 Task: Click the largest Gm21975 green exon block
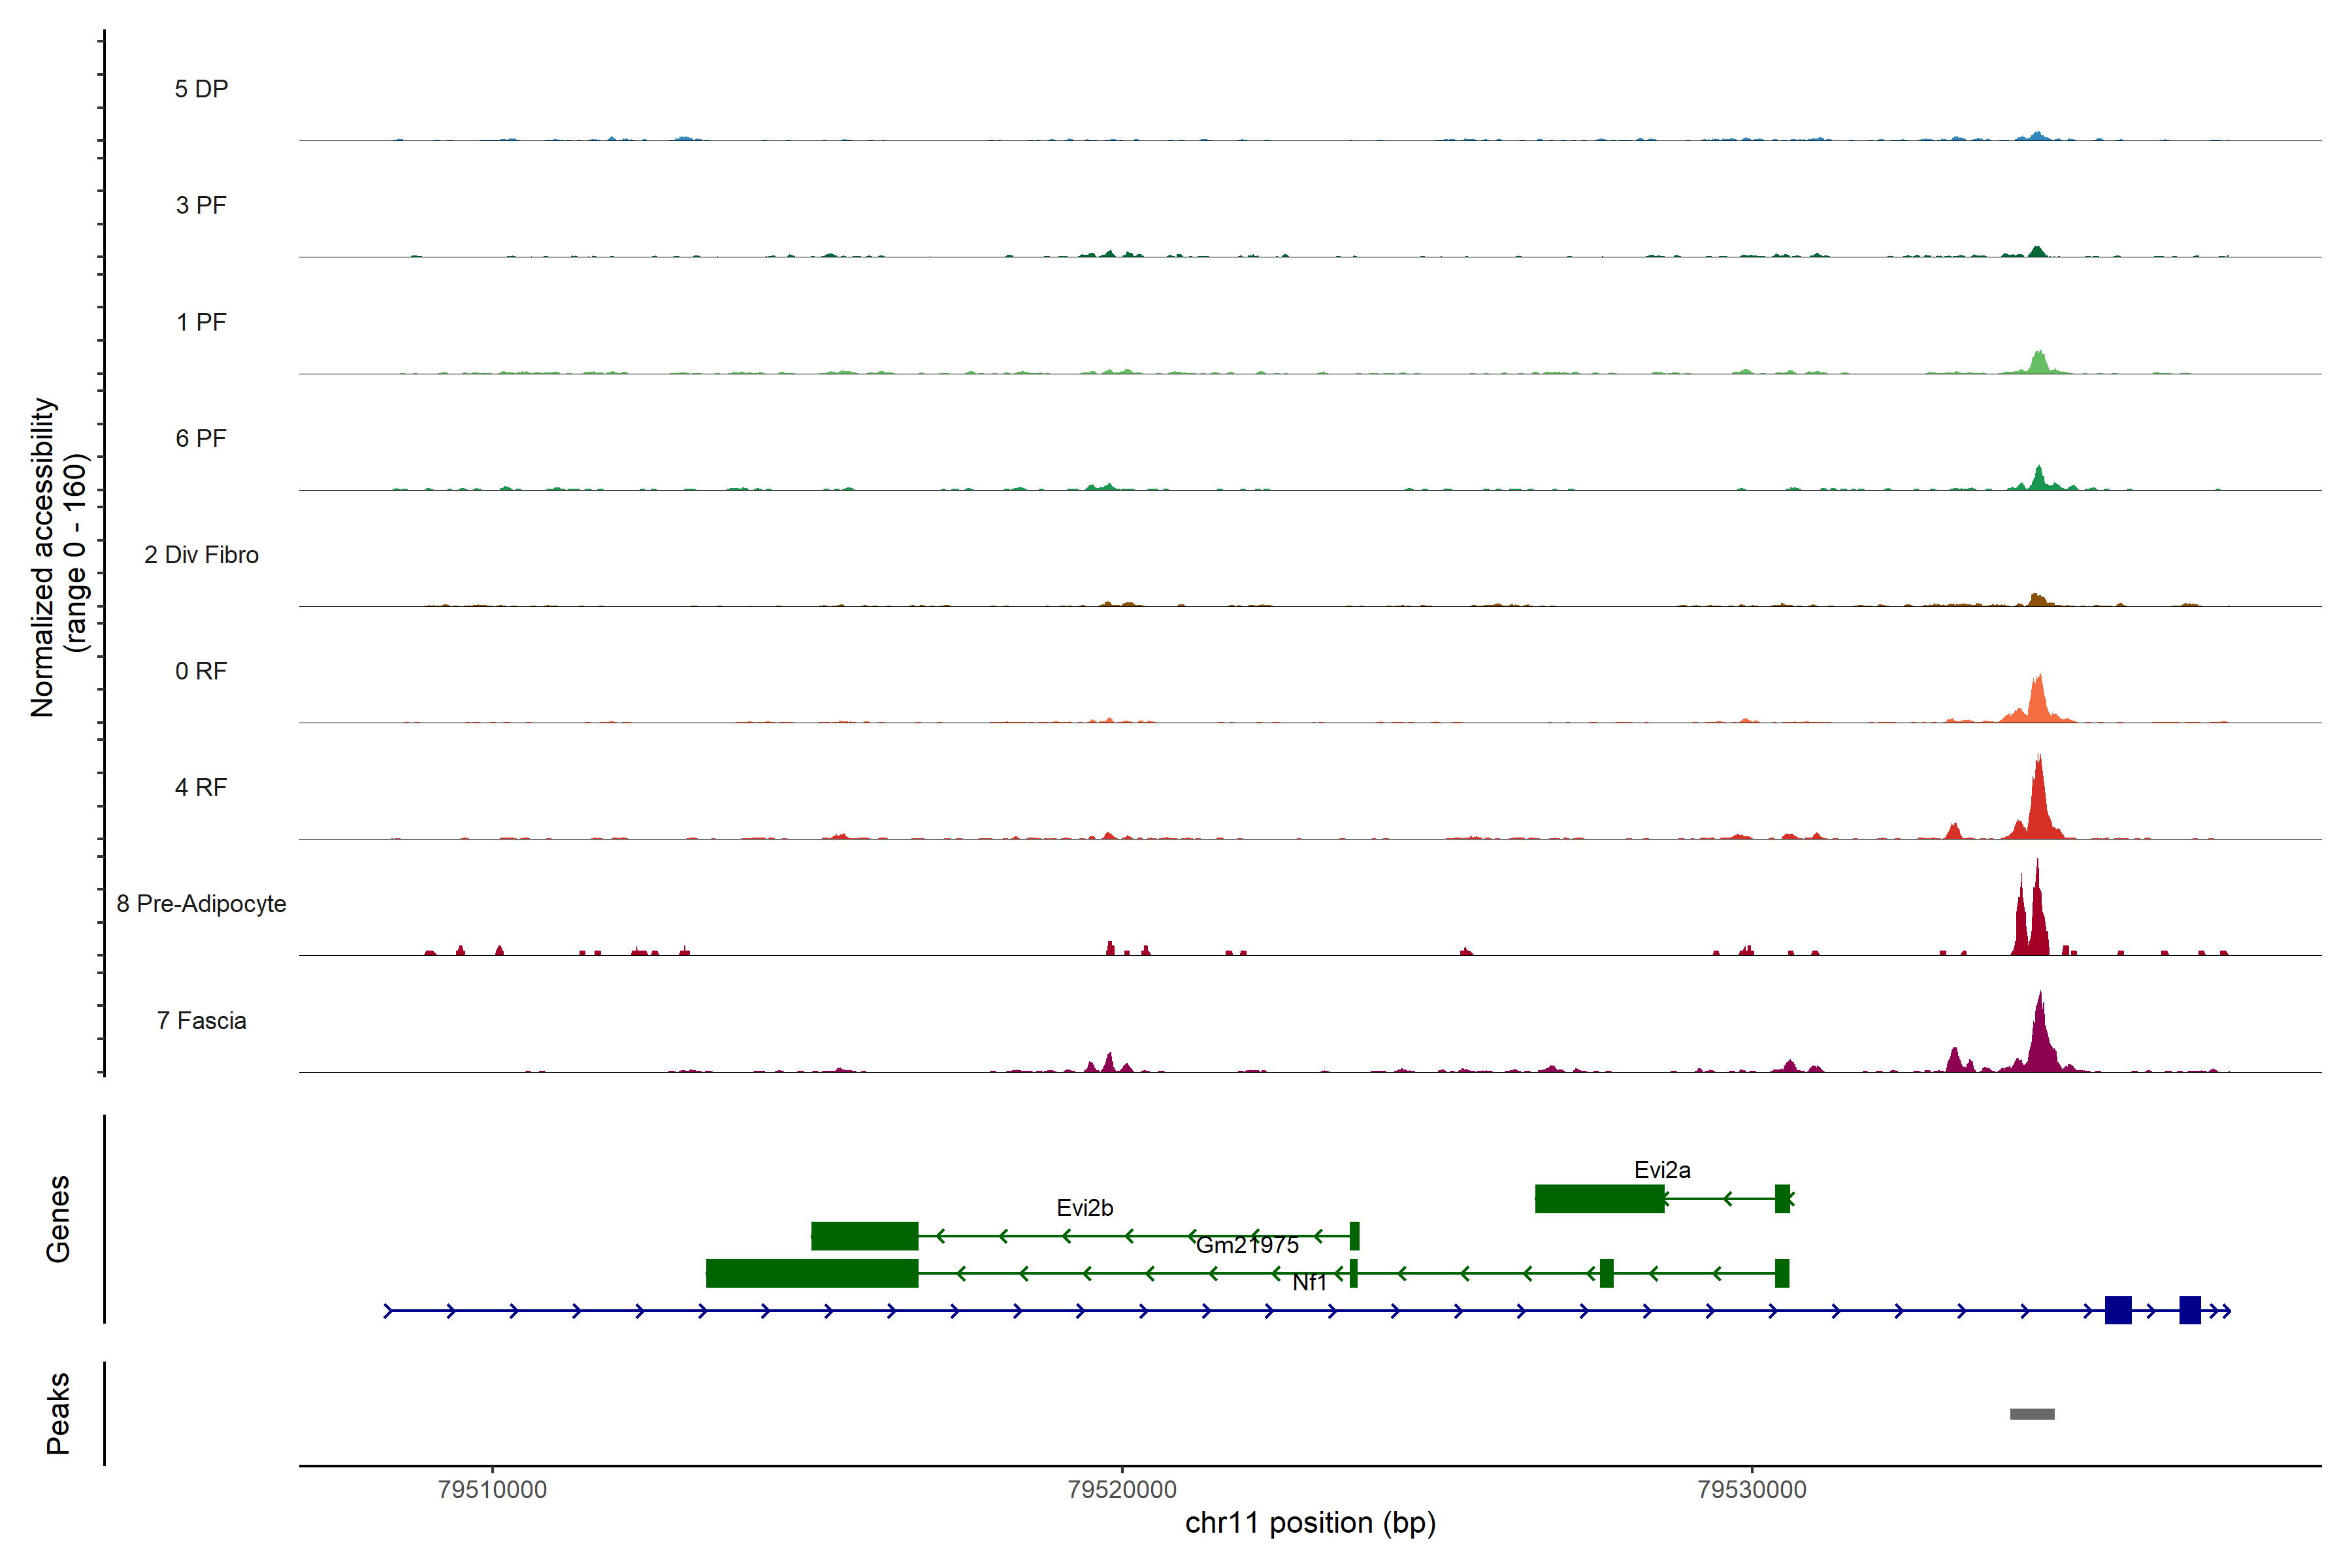[x=811, y=1273]
